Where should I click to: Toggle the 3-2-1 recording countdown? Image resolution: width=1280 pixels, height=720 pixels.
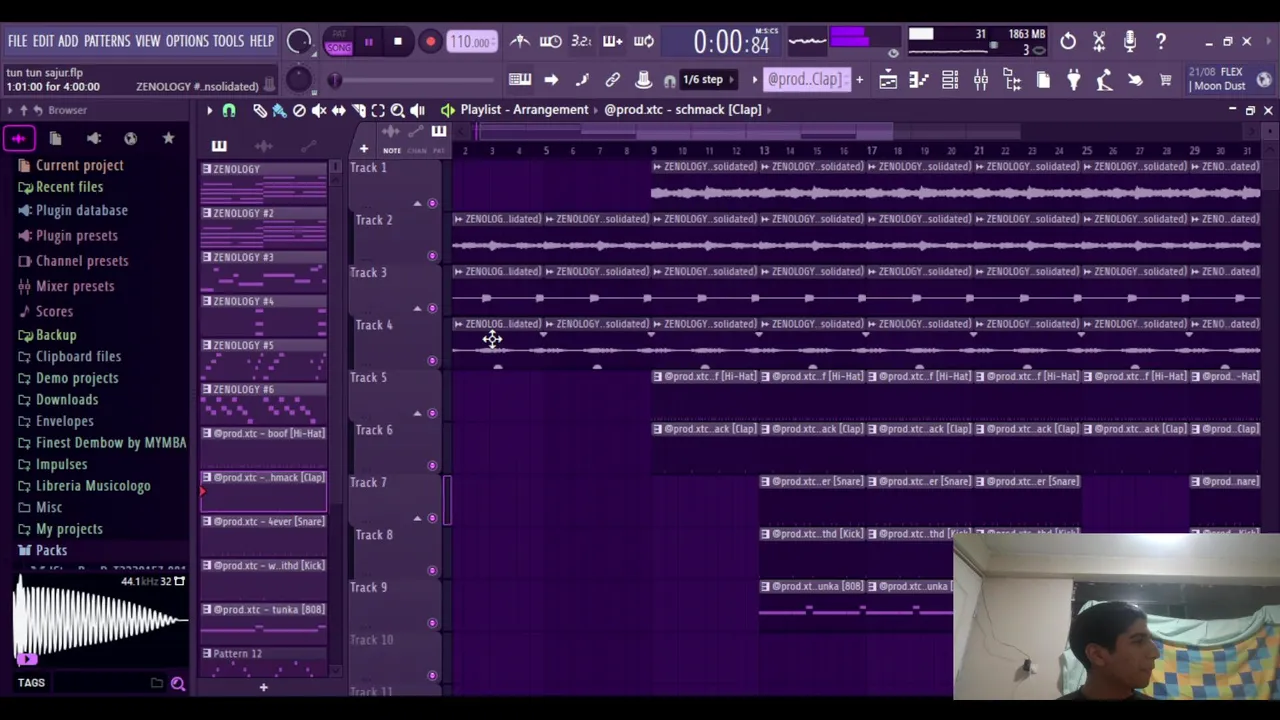pos(582,42)
